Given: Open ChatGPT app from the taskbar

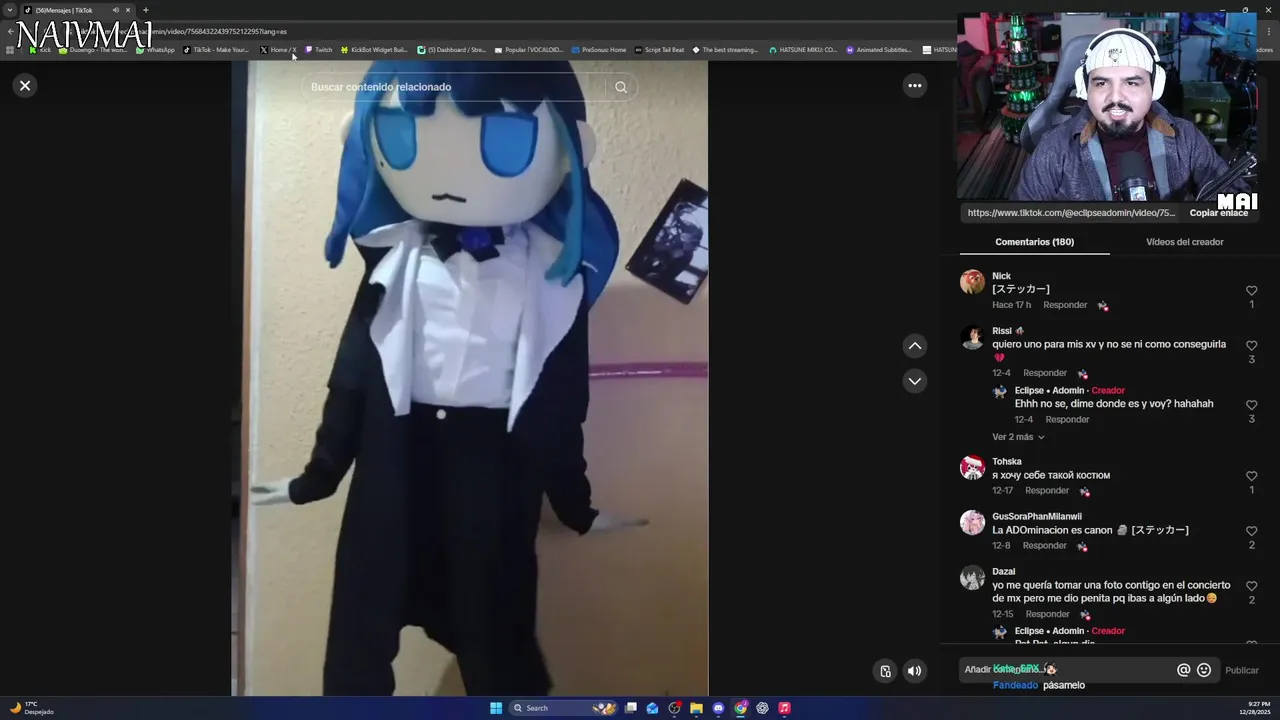Looking at the screenshot, I should (x=762, y=708).
